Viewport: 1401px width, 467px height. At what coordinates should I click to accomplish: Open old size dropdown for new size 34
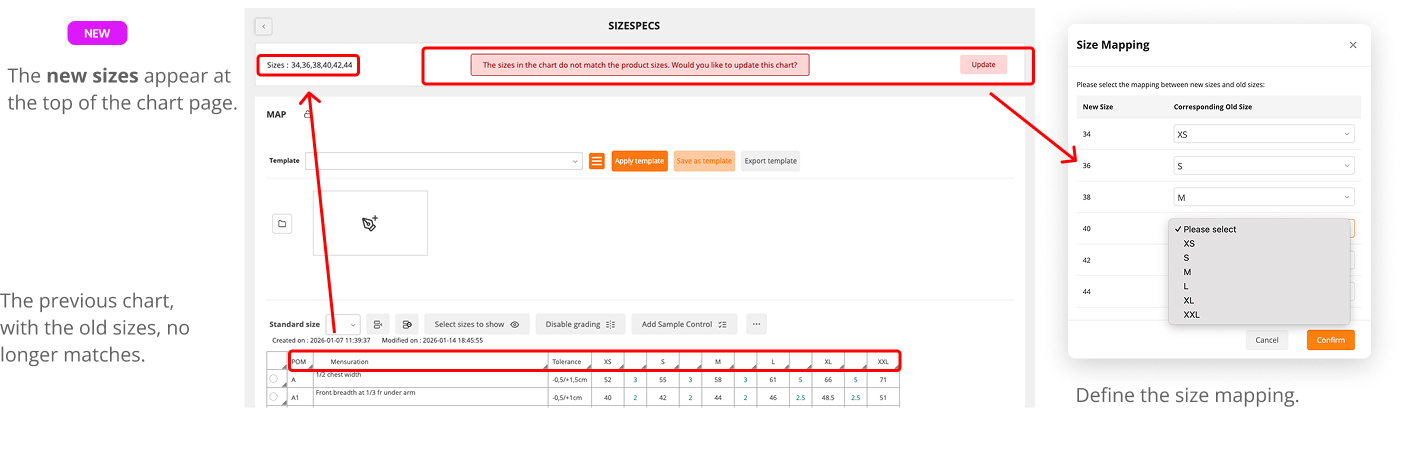1264,134
